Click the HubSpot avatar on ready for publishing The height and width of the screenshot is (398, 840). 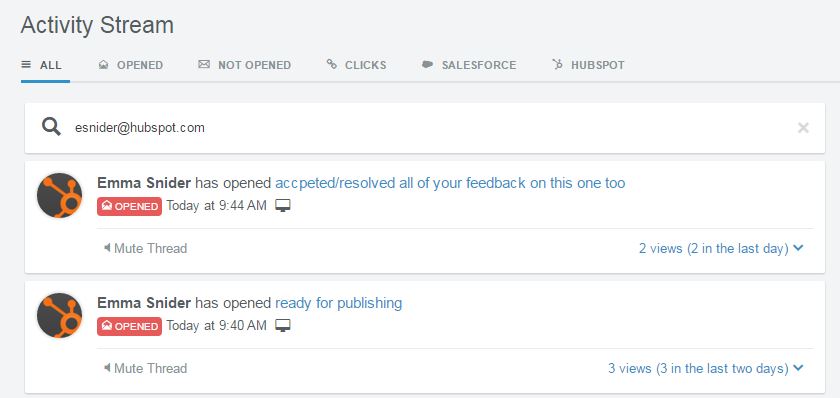tap(59, 316)
